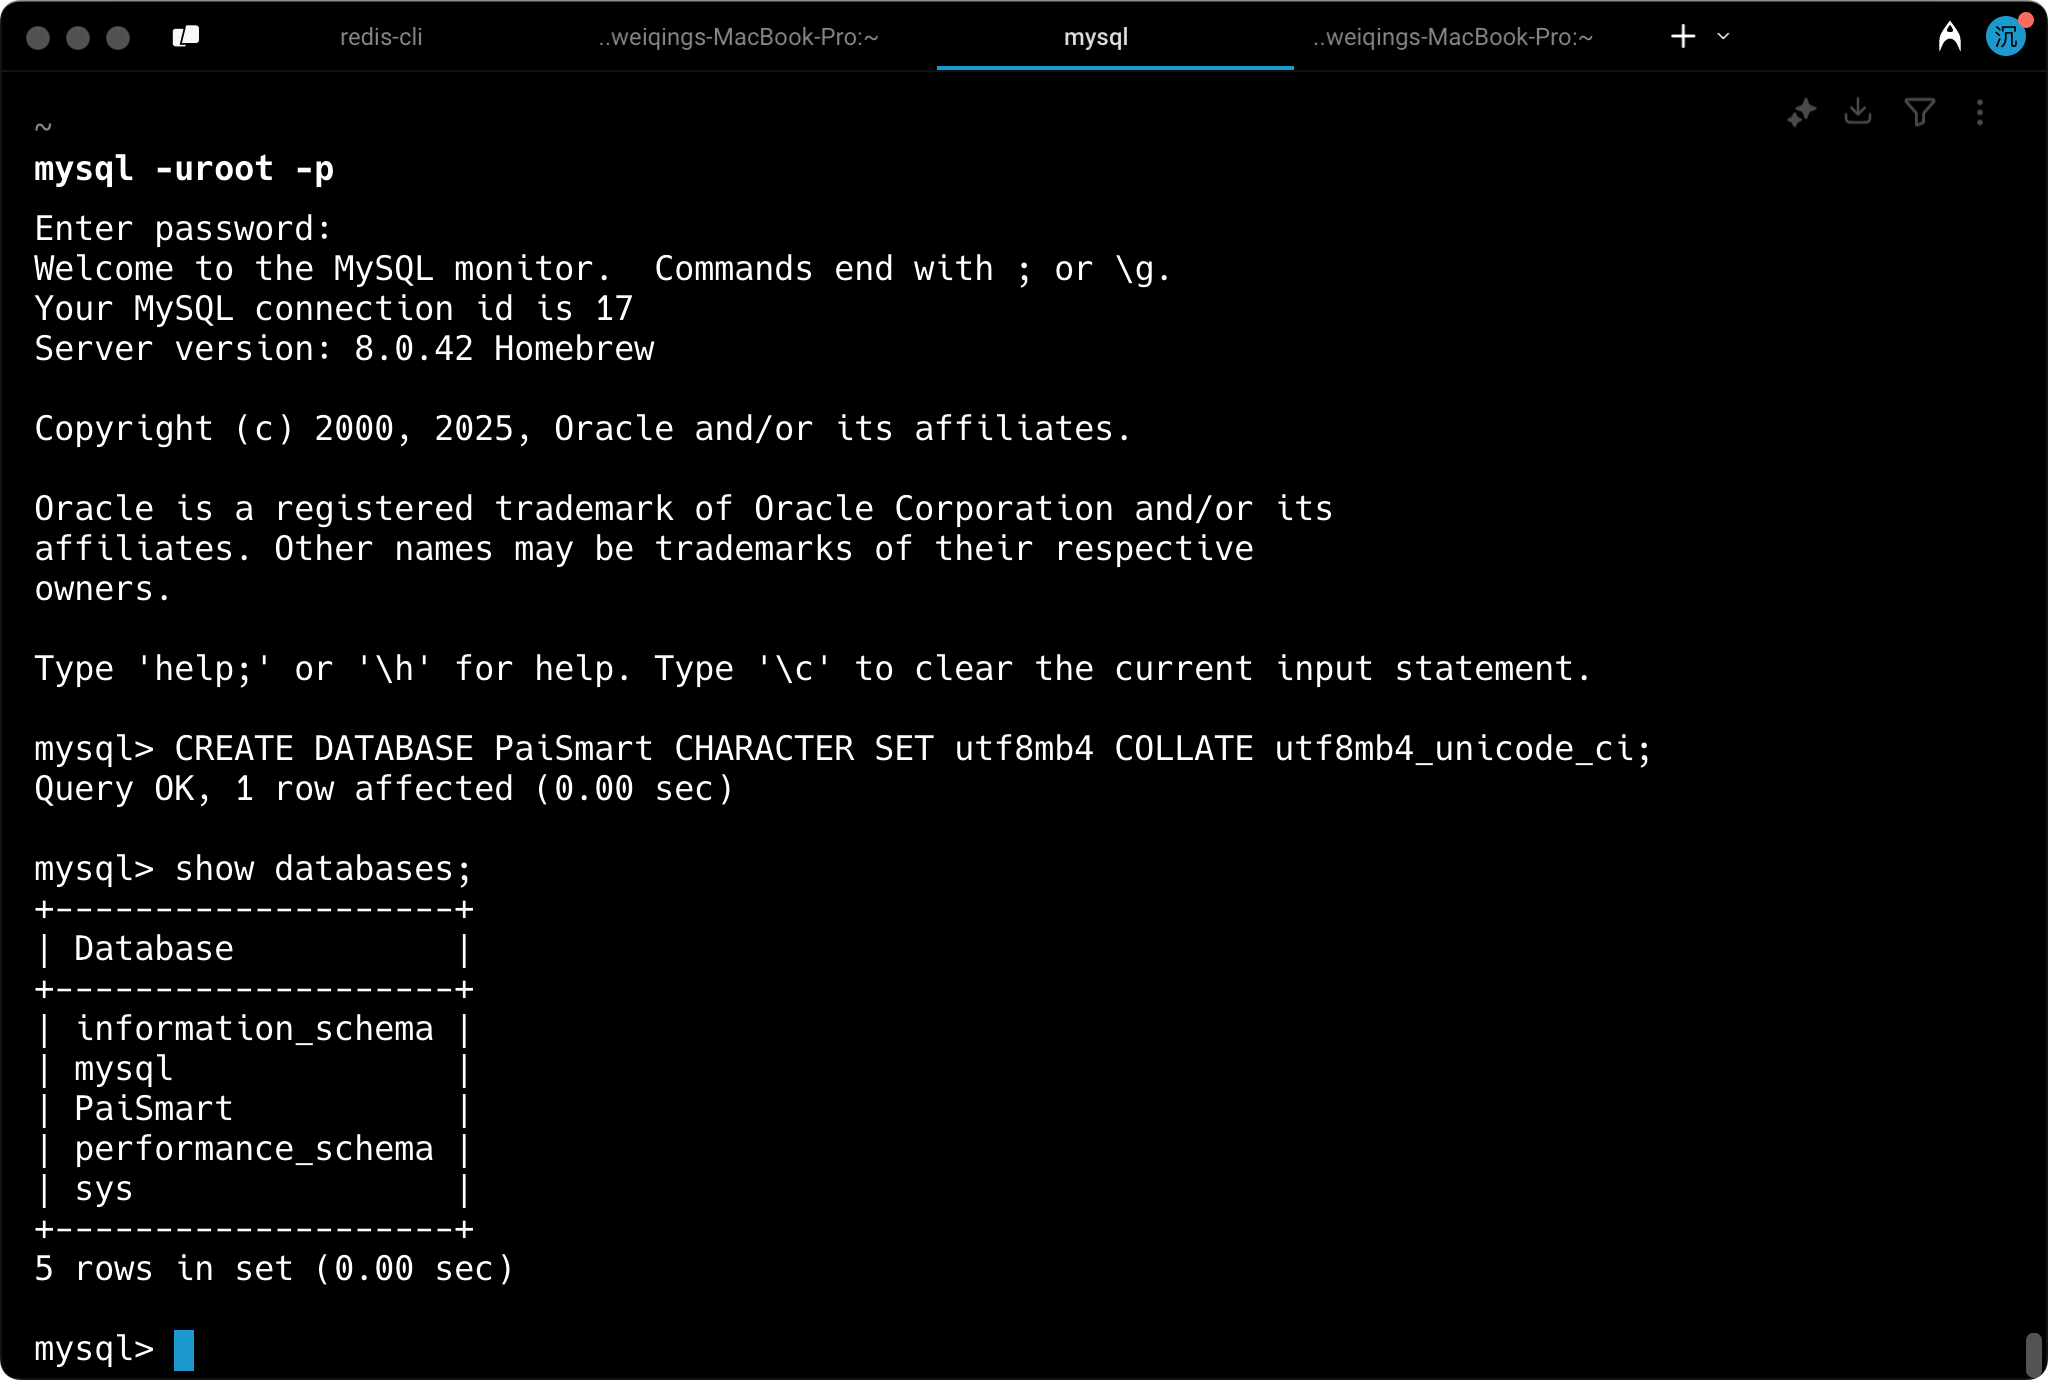Viewport: 2048px width, 1380px height.
Task: Select the 'mysql -uroot -p' command line
Action: click(x=184, y=169)
